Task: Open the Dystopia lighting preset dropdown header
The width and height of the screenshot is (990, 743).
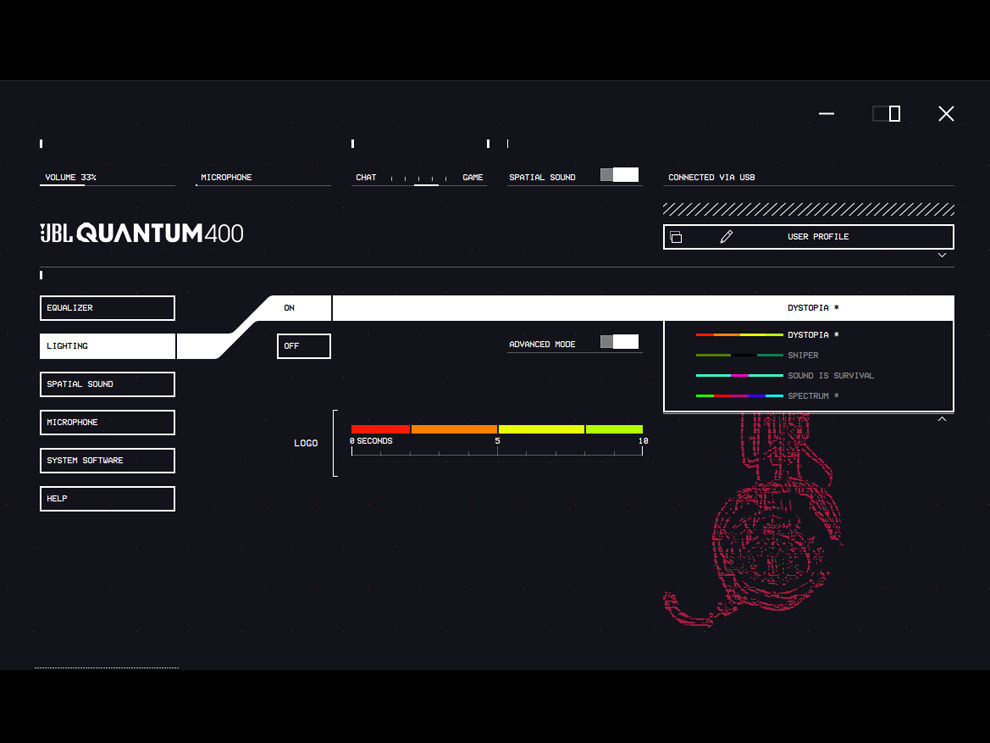Action: click(809, 308)
